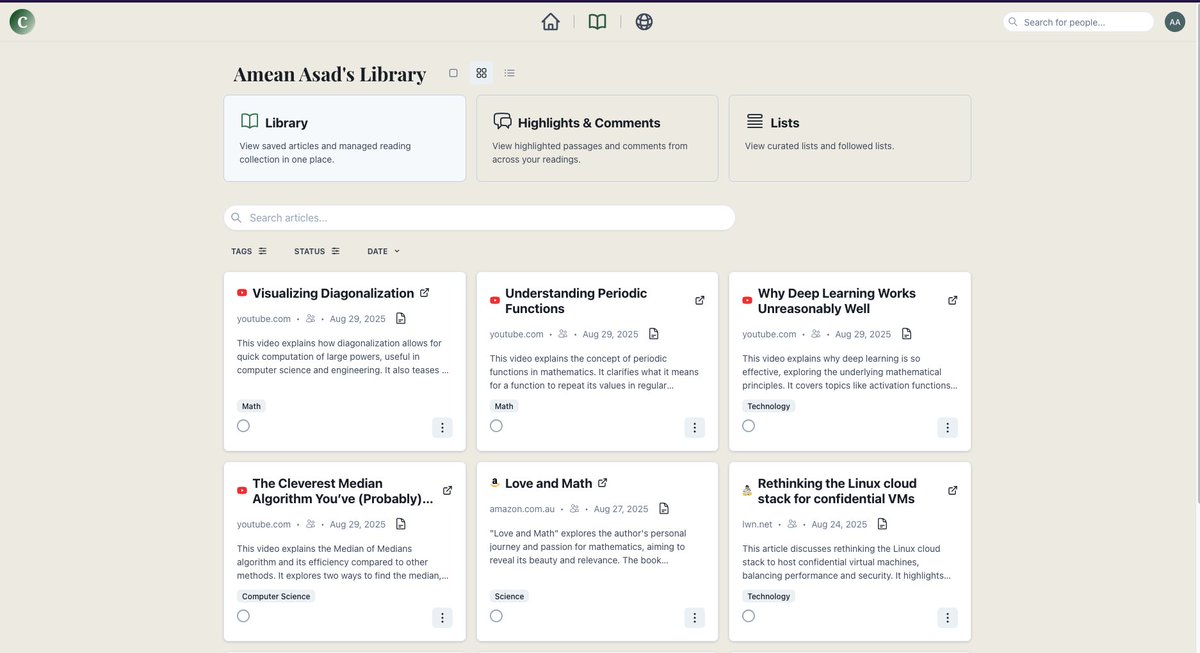The image size is (1200, 653).
Task: Expand the STATUS filter
Action: point(317,251)
